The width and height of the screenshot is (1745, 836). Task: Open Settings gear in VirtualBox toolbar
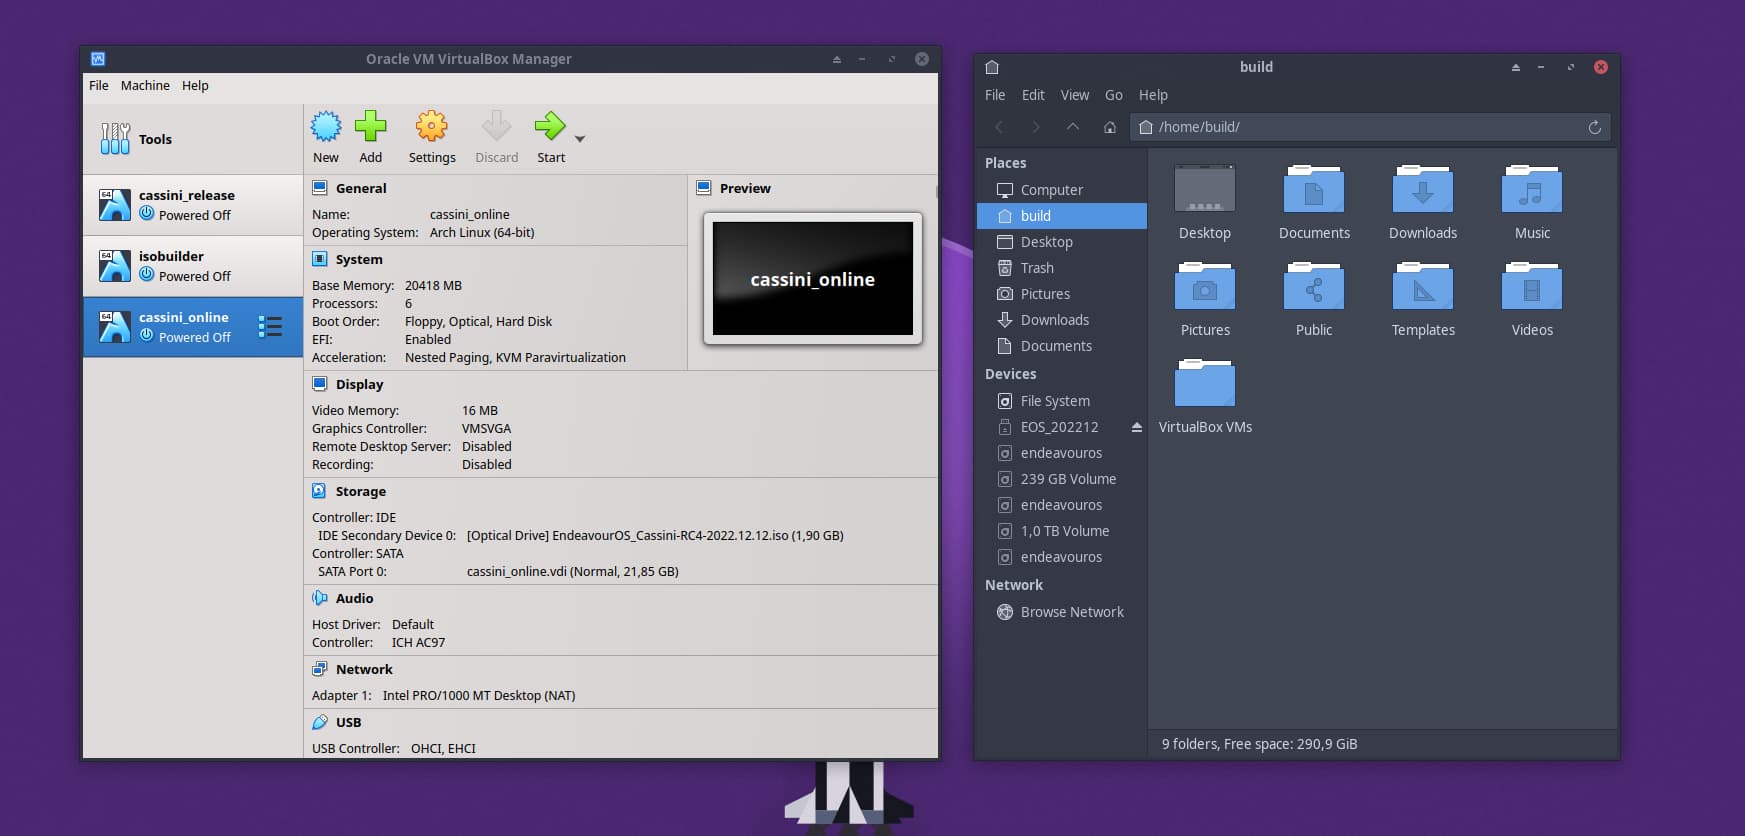[x=432, y=126]
